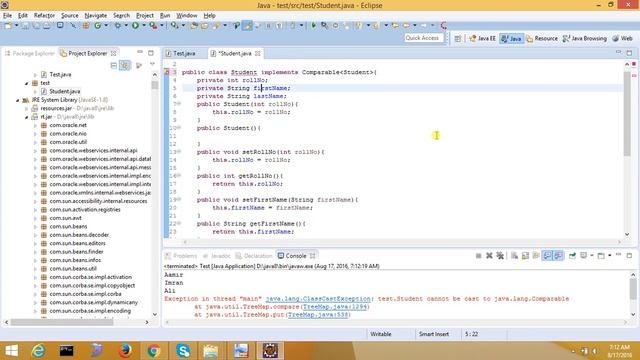Switch to the Package Explorer tab

point(30,53)
